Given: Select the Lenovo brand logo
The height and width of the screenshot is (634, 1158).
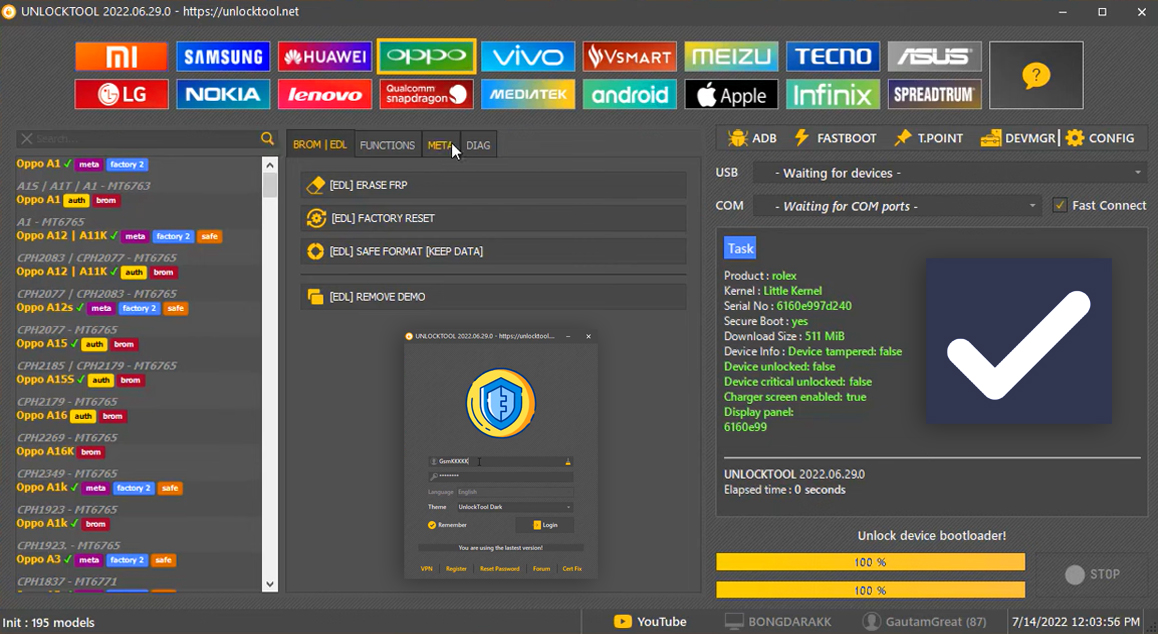Looking at the screenshot, I should 325,95.
